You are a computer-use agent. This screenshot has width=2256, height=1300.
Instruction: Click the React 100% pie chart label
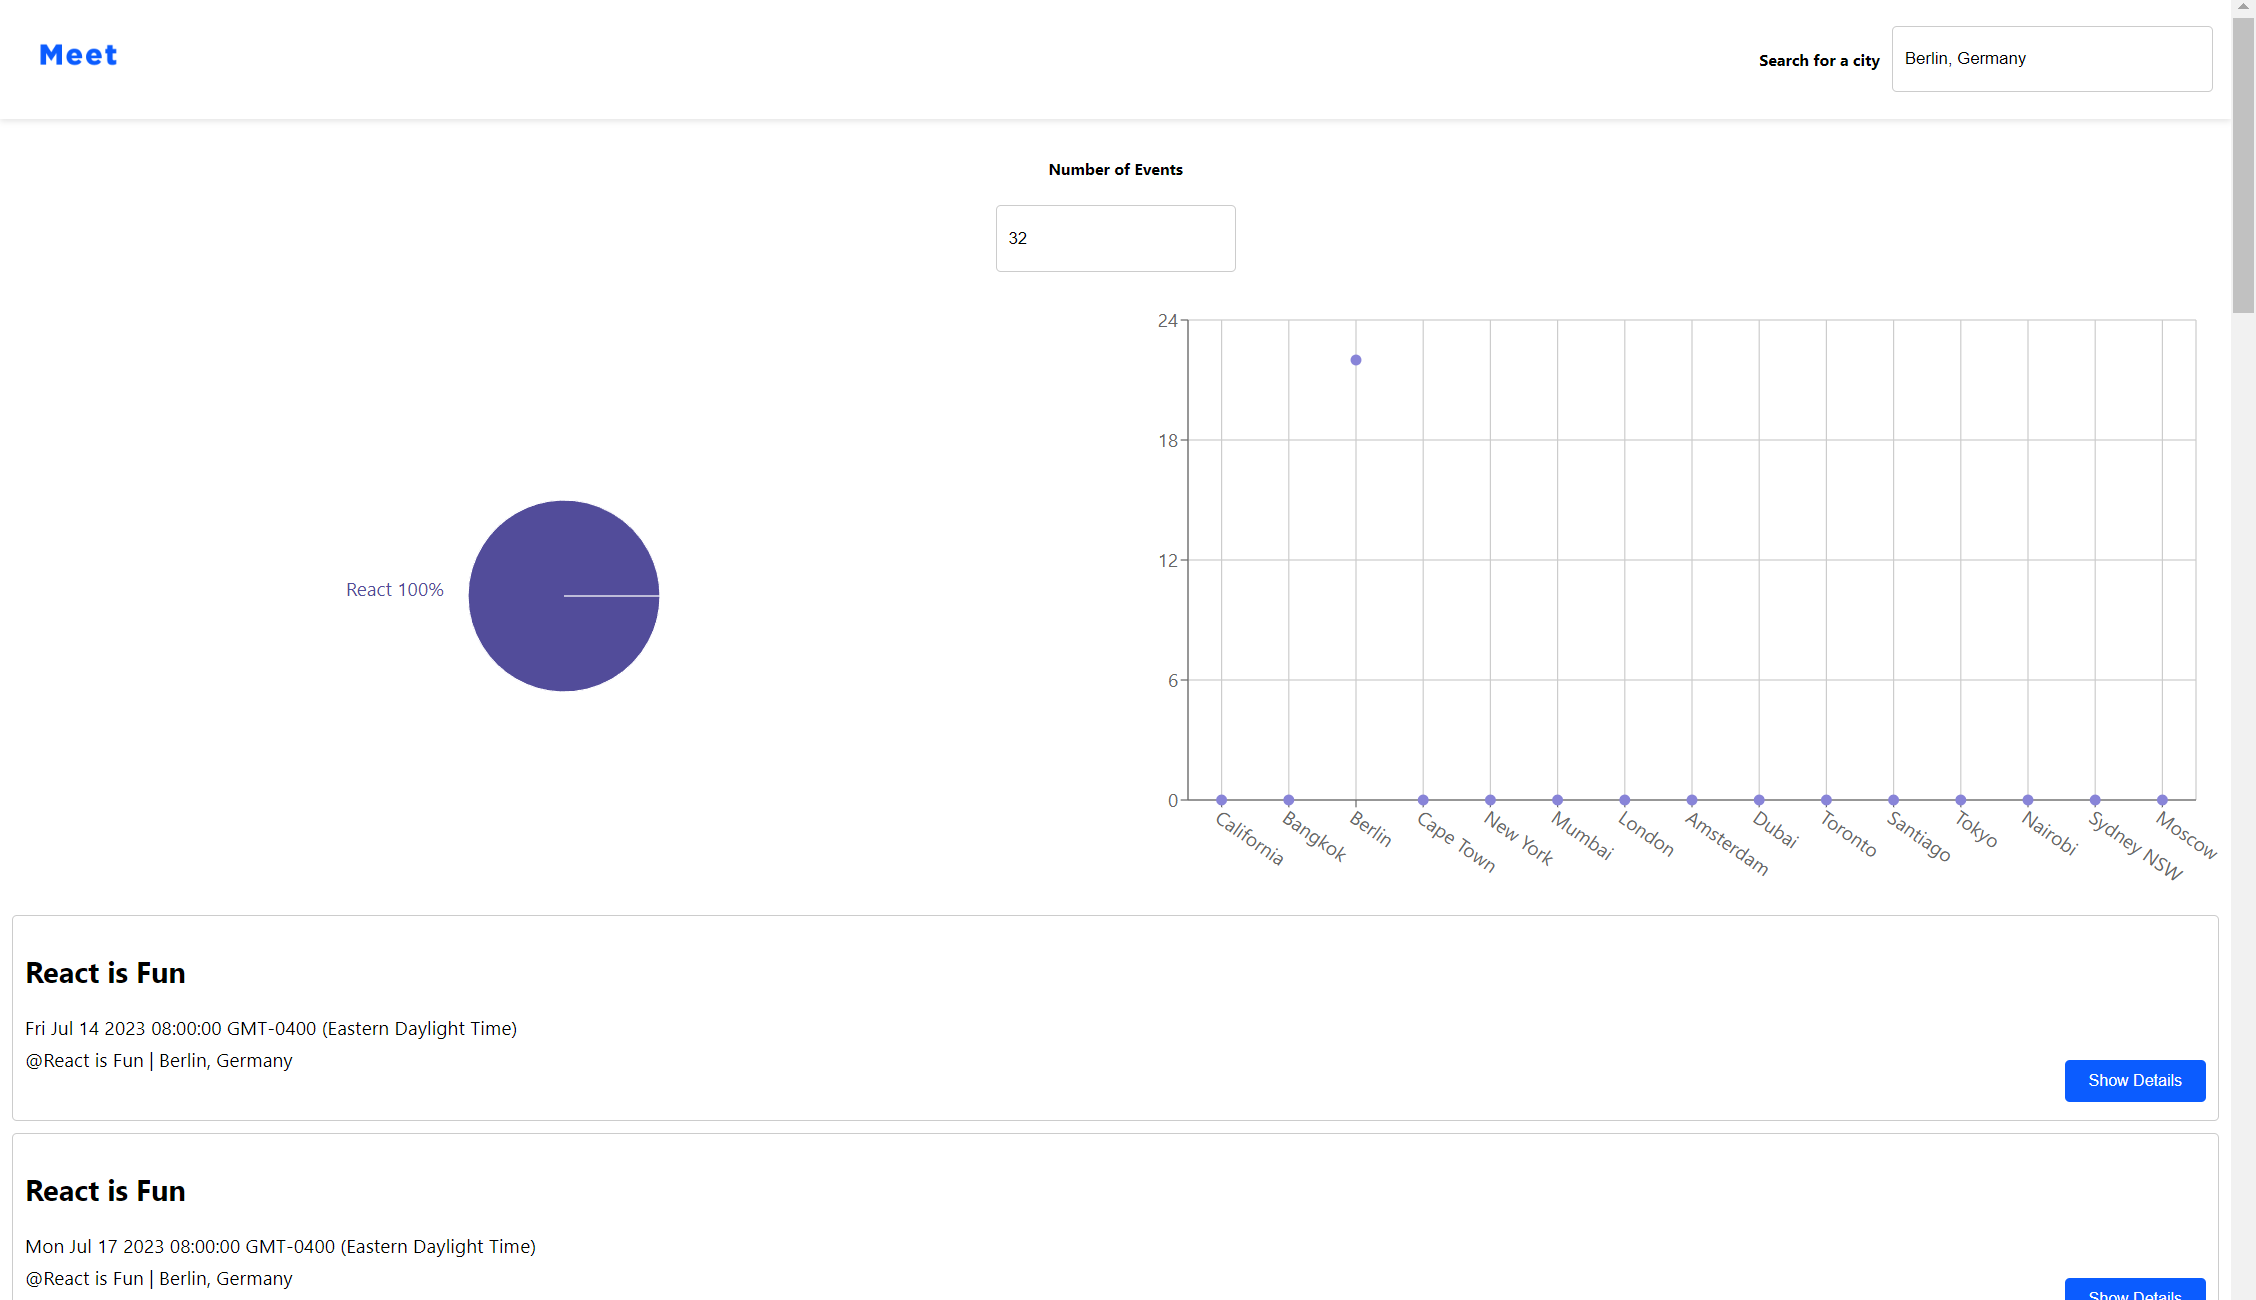tap(394, 589)
